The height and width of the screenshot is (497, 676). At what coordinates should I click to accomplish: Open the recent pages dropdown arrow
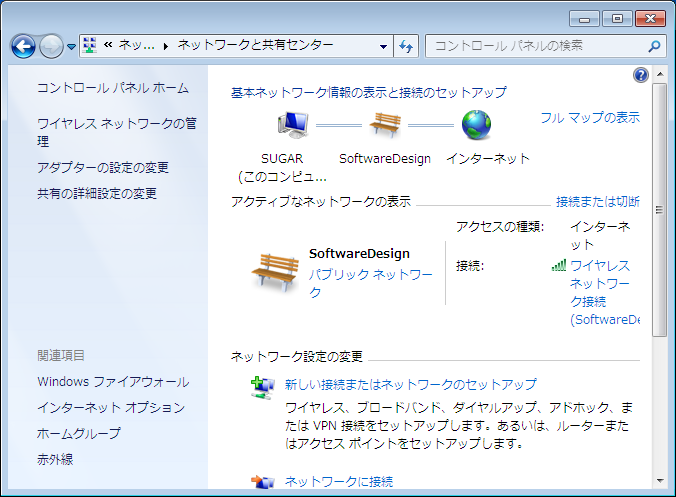click(72, 47)
